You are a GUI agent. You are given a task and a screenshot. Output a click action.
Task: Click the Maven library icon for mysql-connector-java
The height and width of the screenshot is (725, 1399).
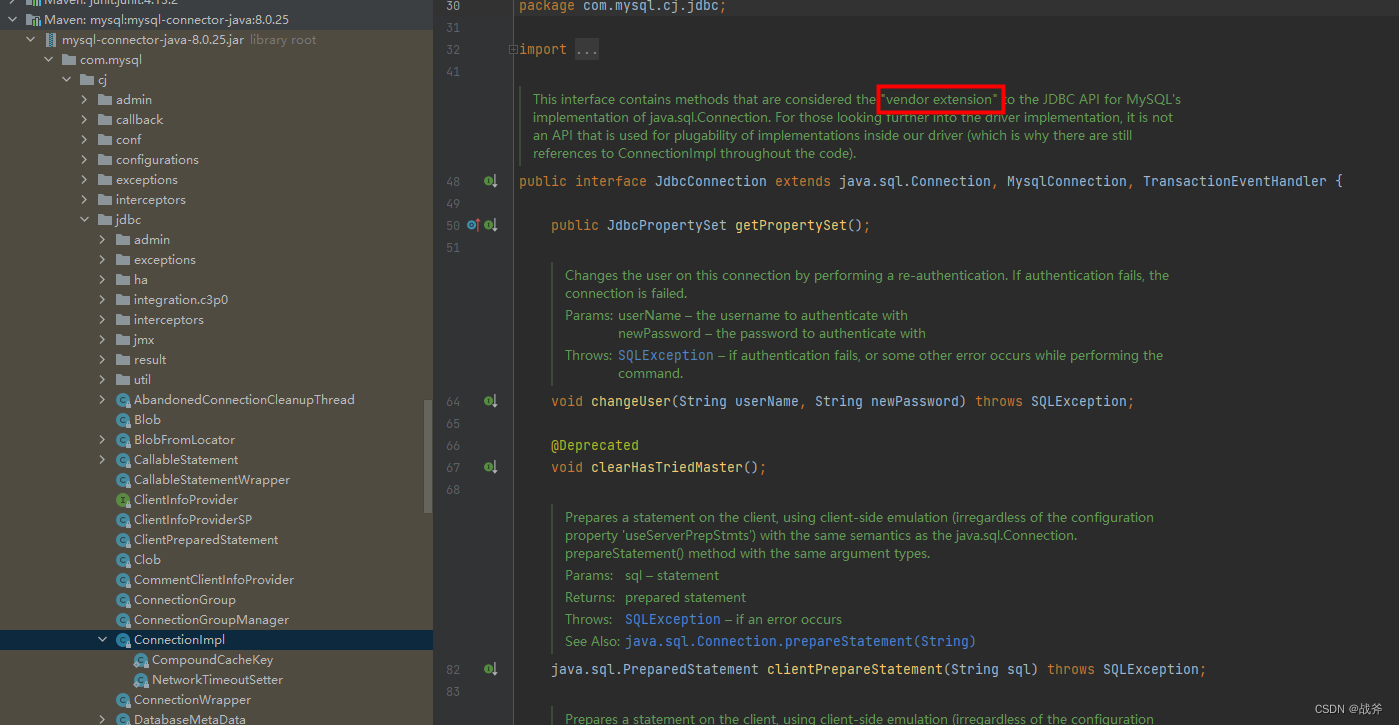click(x=33, y=20)
